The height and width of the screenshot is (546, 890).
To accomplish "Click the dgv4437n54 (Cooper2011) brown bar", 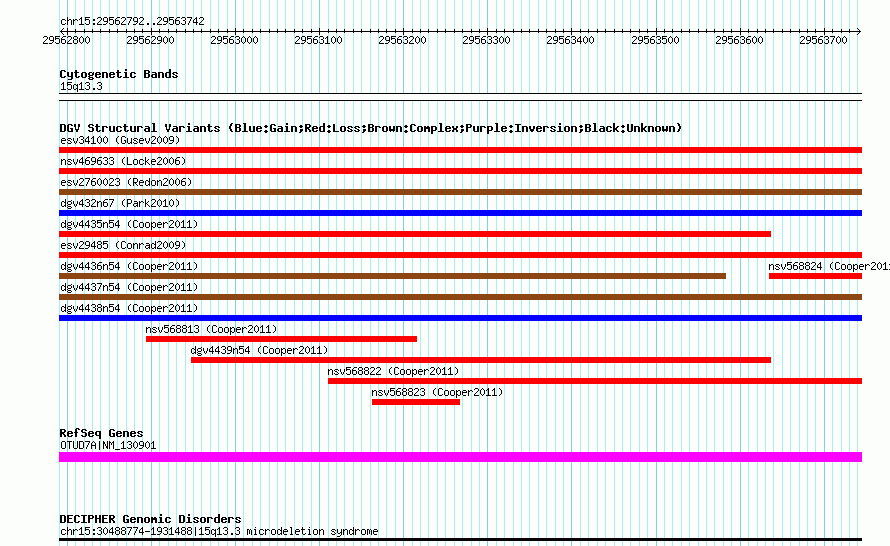I will tap(460, 297).
